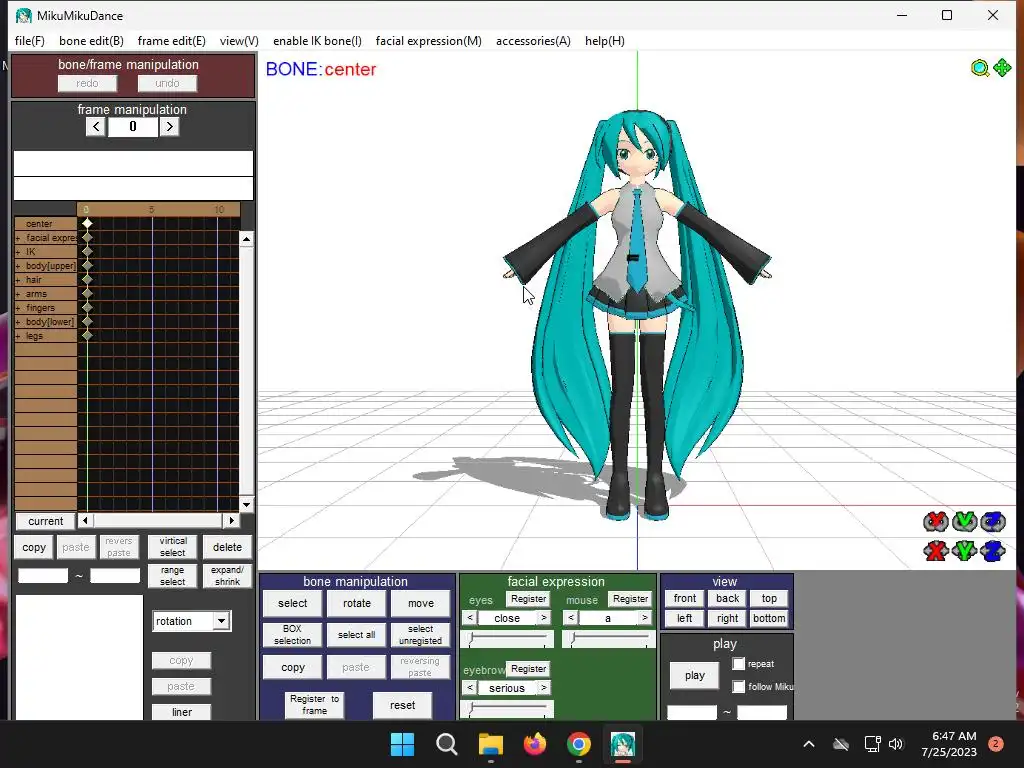Expand hair bone track

[x=18, y=280]
